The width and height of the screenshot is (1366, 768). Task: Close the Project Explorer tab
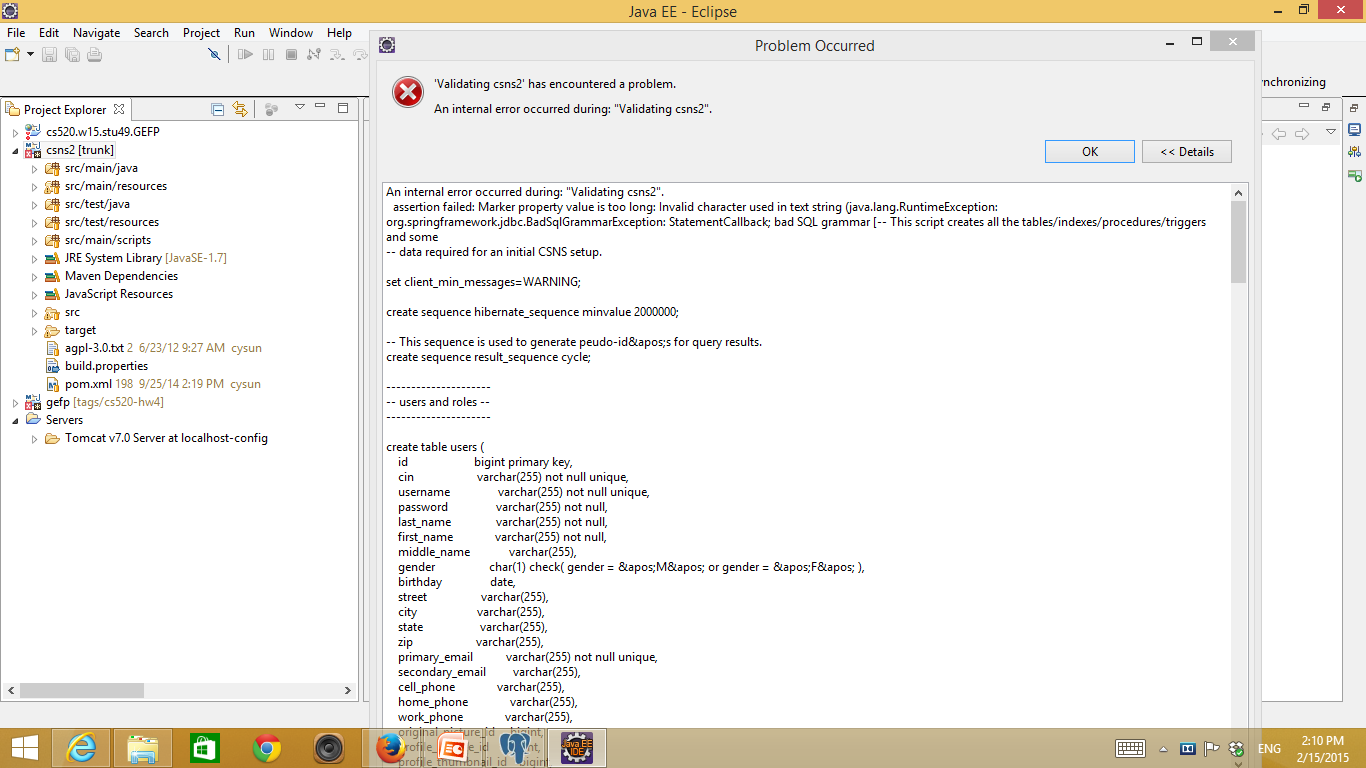click(x=119, y=109)
